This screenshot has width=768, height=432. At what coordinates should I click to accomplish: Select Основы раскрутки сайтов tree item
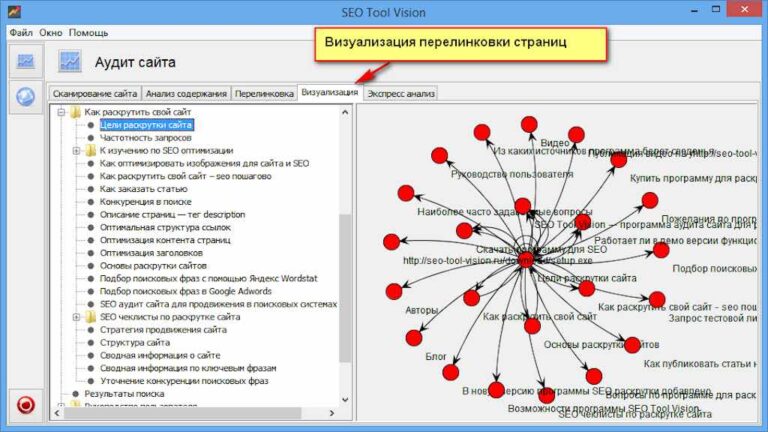[153, 265]
